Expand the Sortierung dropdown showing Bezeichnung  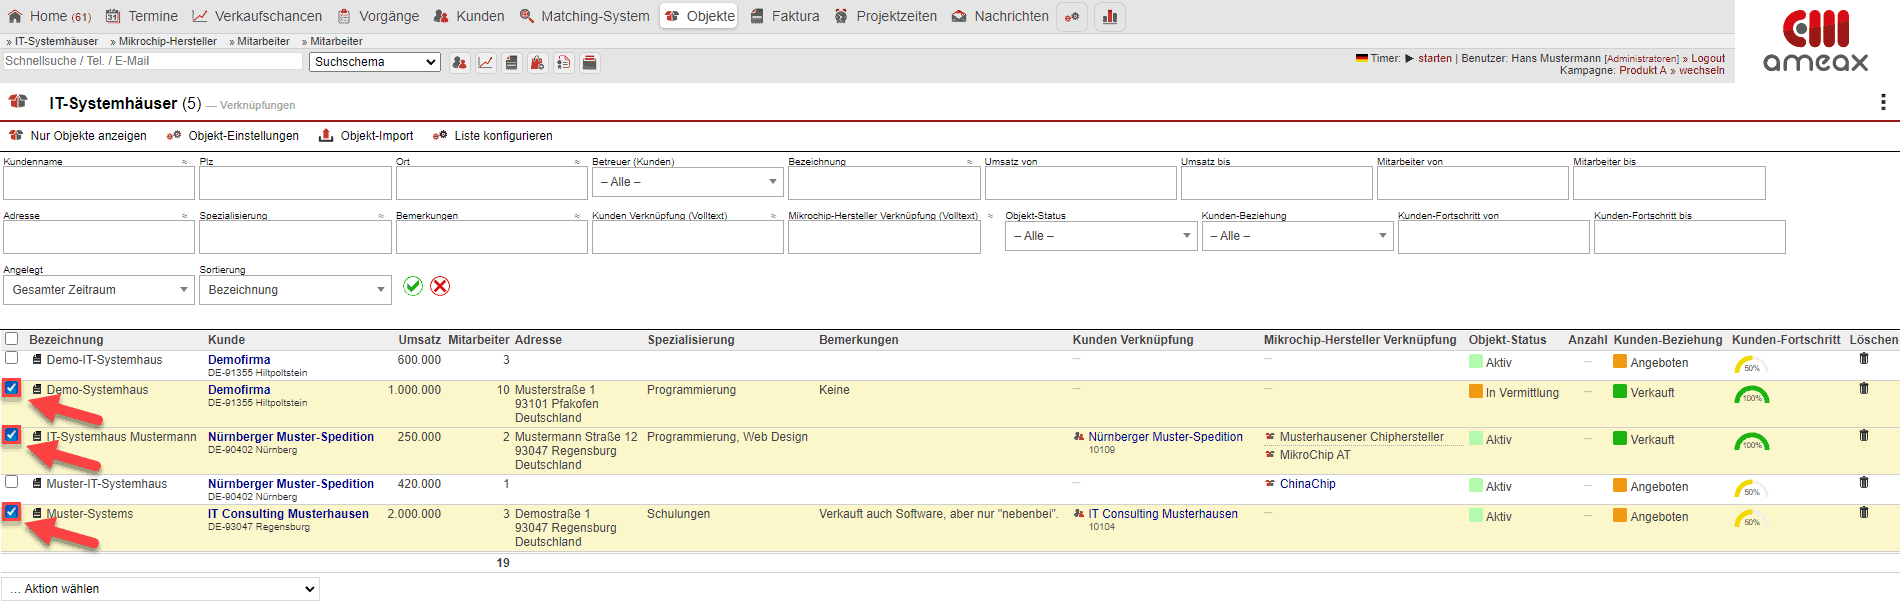pos(295,290)
